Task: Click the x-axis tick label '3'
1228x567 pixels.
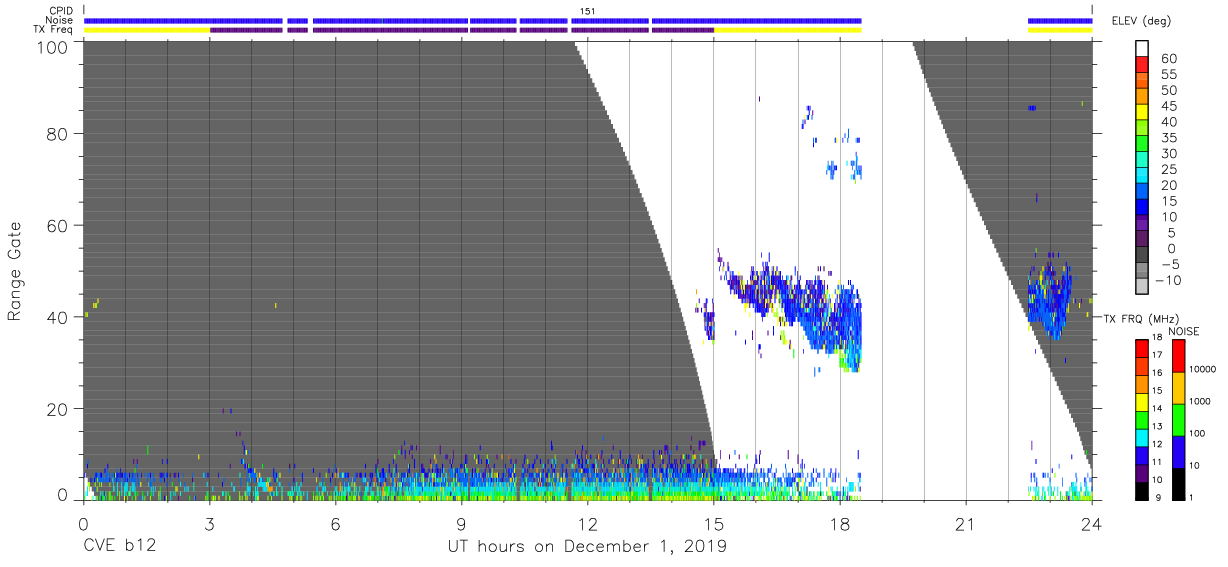Action: [x=209, y=523]
